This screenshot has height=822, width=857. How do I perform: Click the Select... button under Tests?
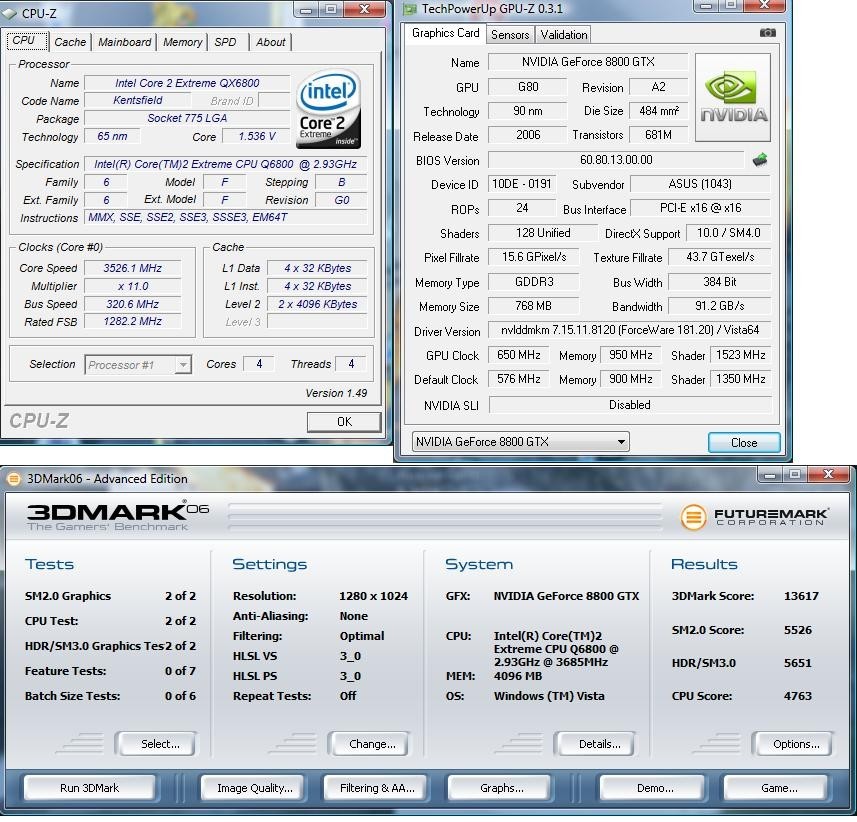coord(156,744)
